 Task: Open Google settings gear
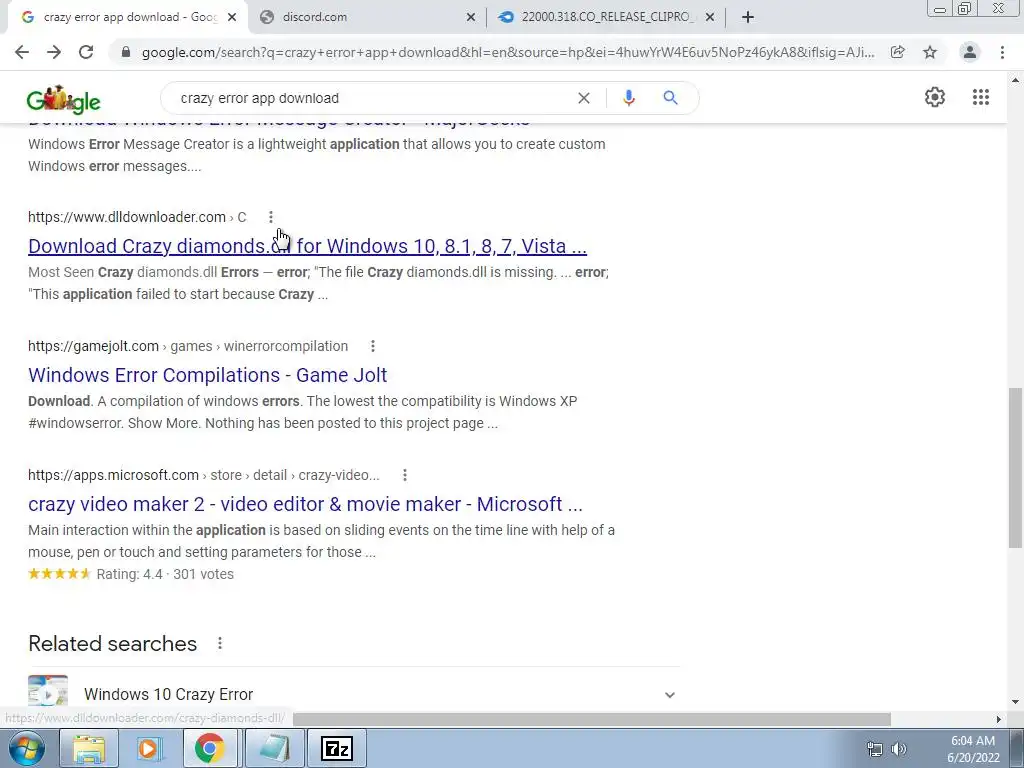coord(935,97)
